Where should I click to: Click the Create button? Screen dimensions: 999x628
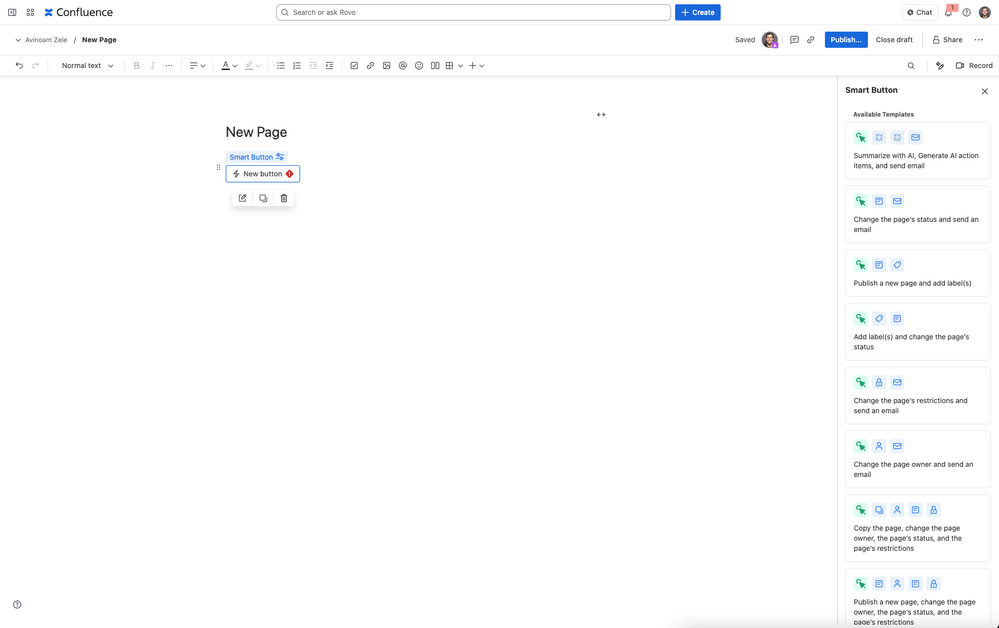point(698,12)
